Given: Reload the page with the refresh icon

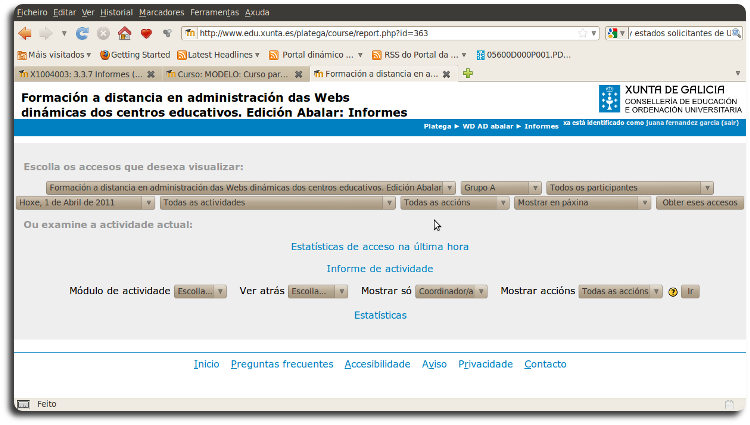Looking at the screenshot, I should pyautogui.click(x=83, y=33).
